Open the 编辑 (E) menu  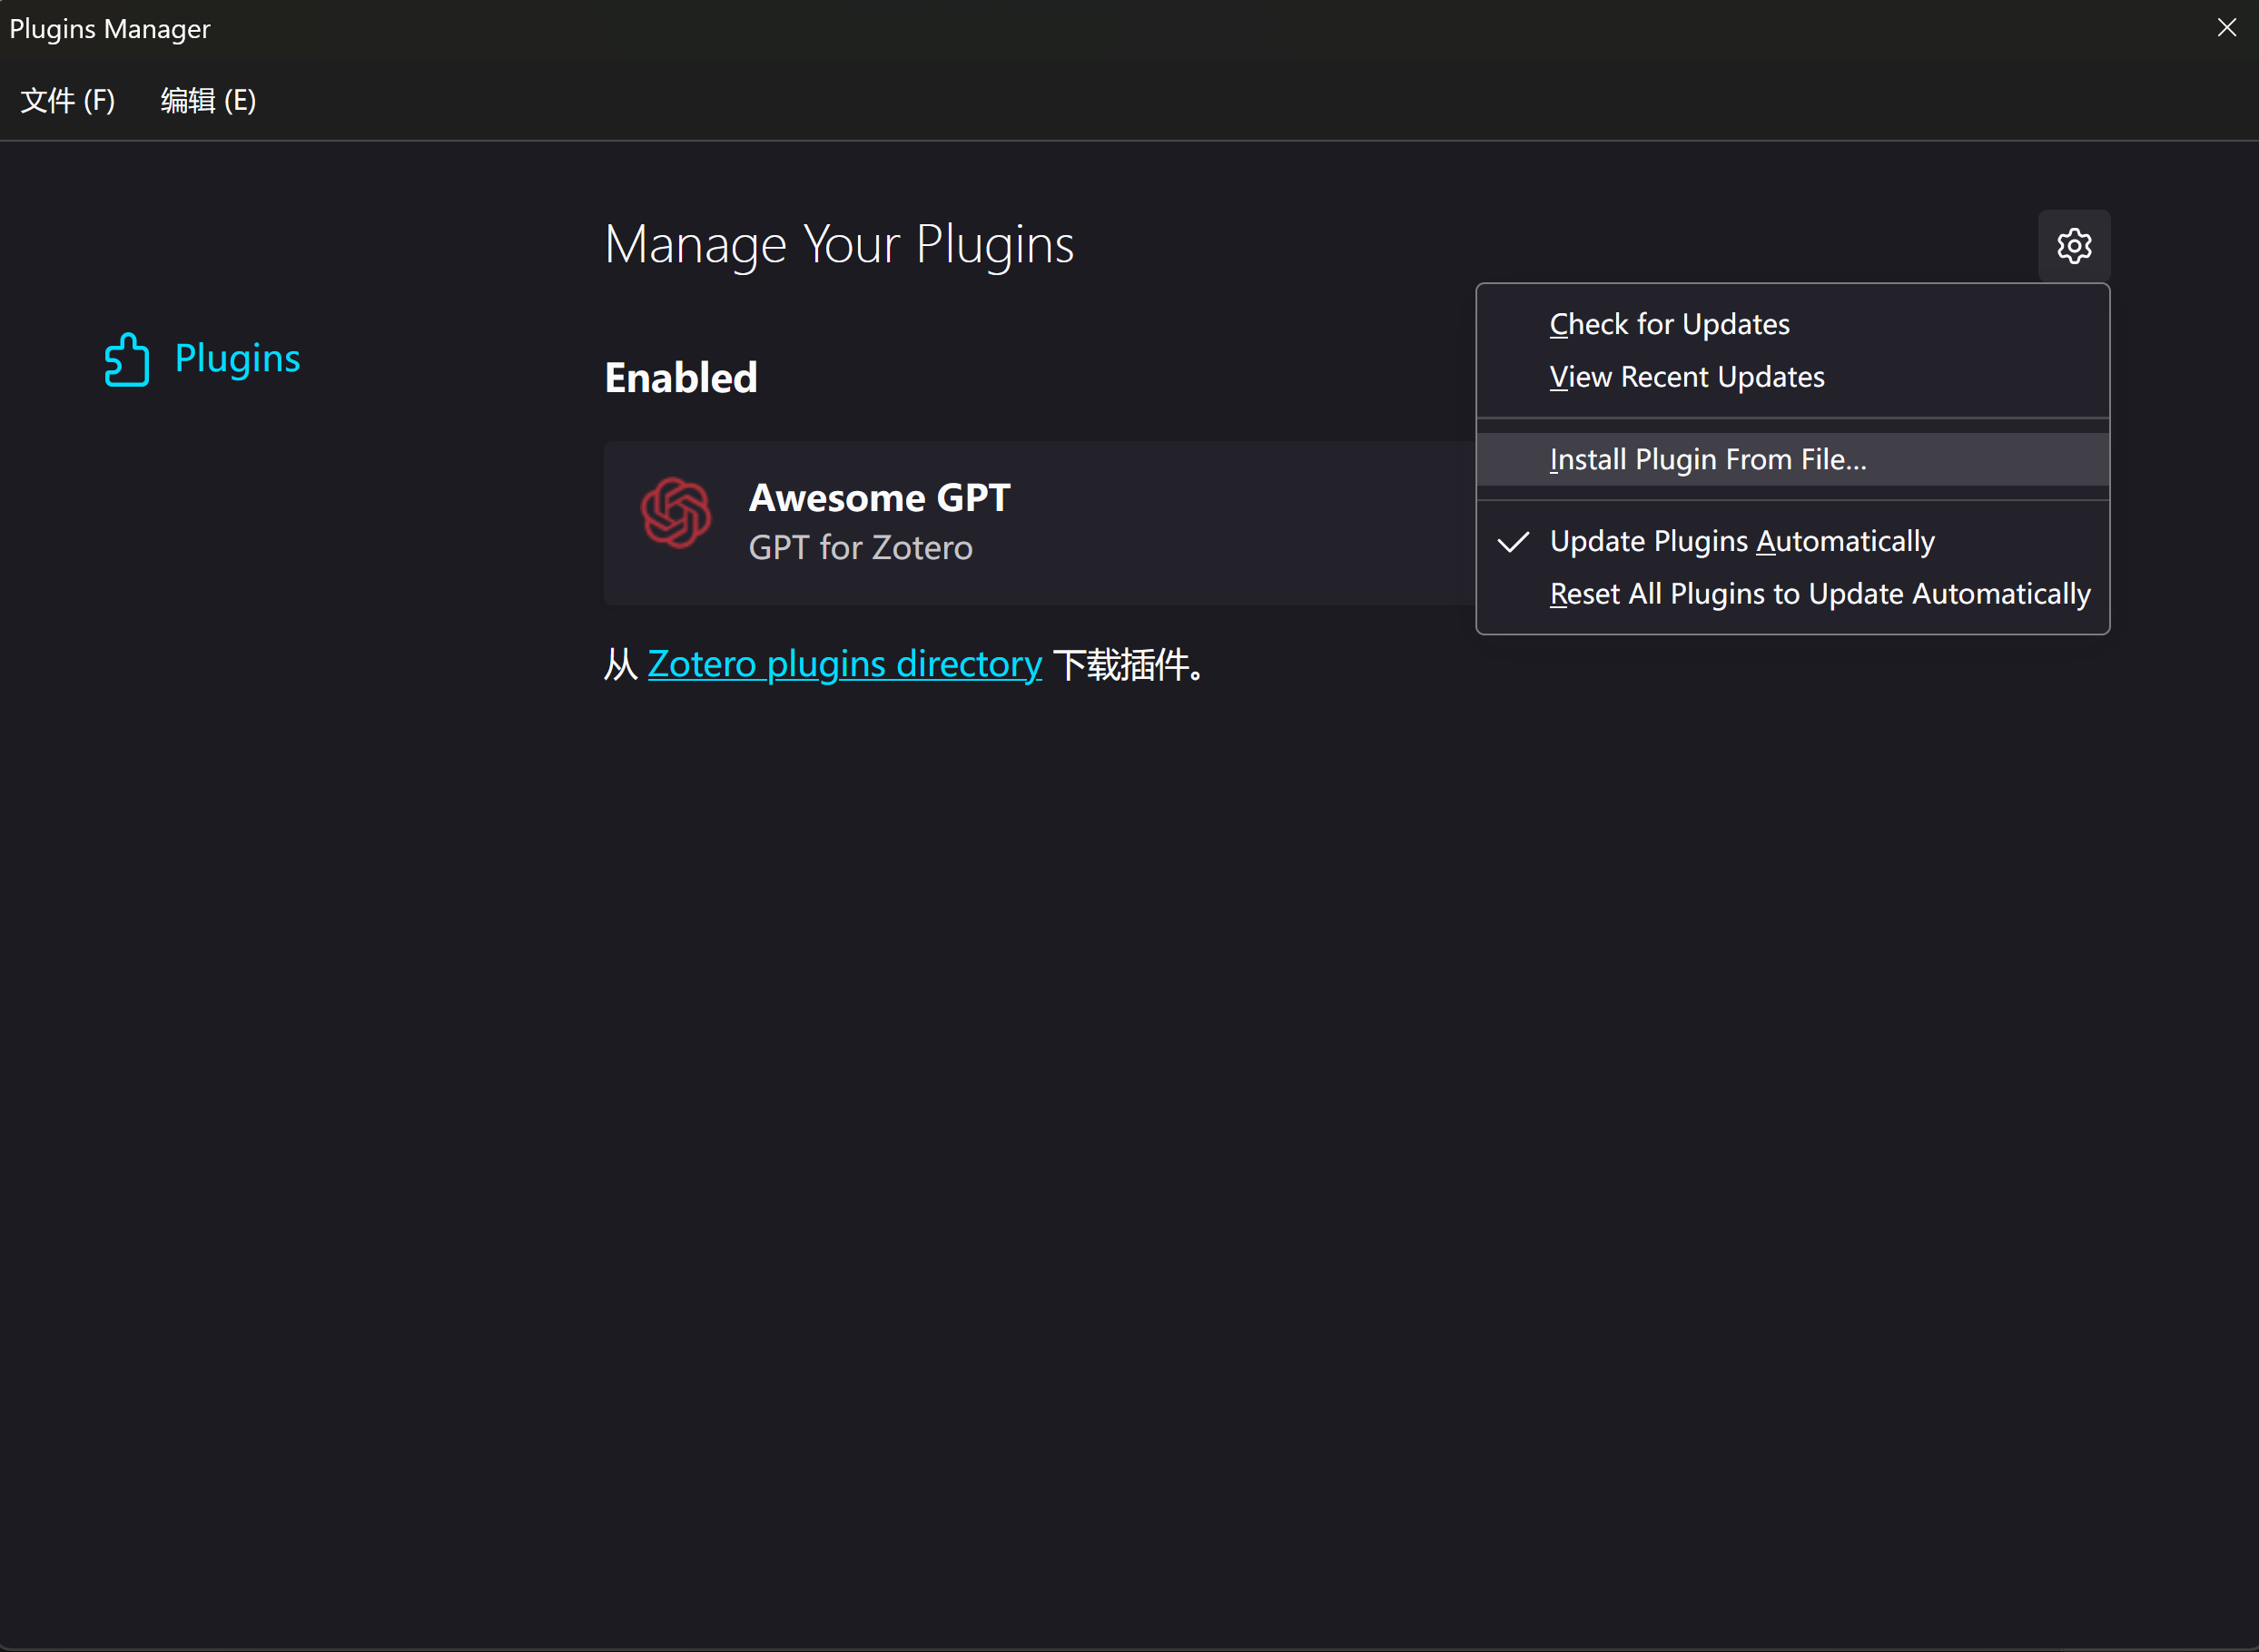[211, 100]
